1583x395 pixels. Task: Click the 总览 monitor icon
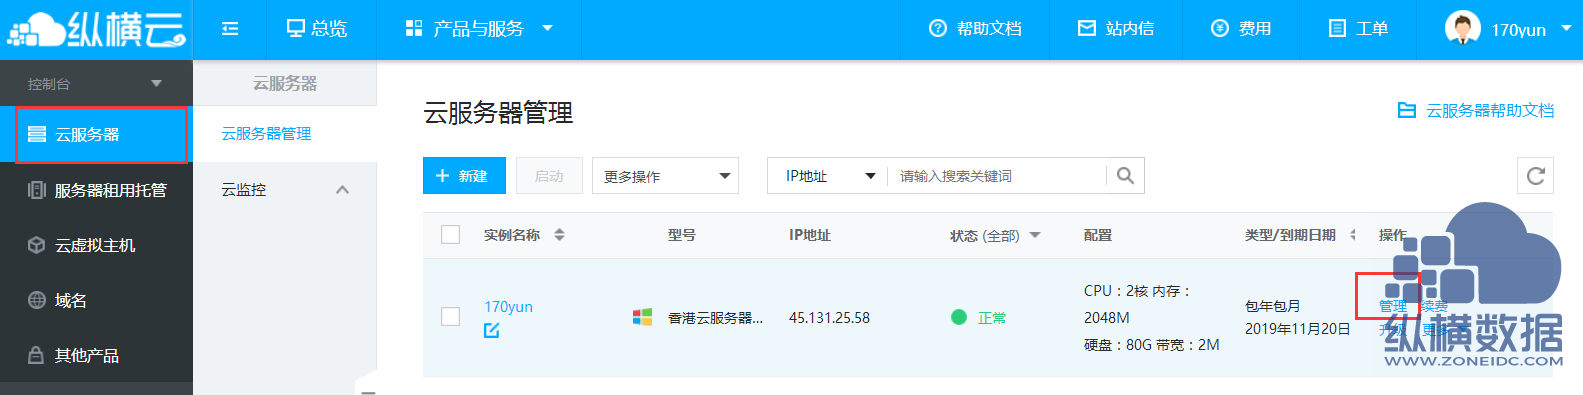click(295, 28)
